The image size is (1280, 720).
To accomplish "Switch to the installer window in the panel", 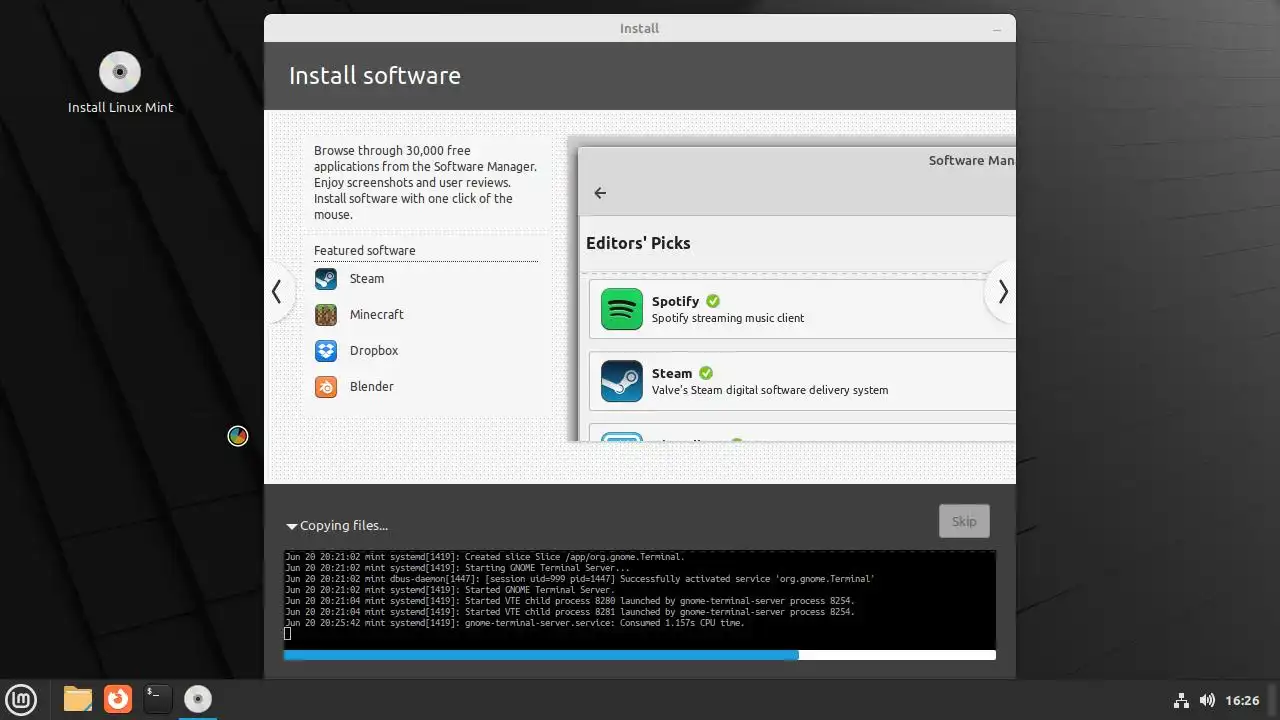I will (x=198, y=699).
